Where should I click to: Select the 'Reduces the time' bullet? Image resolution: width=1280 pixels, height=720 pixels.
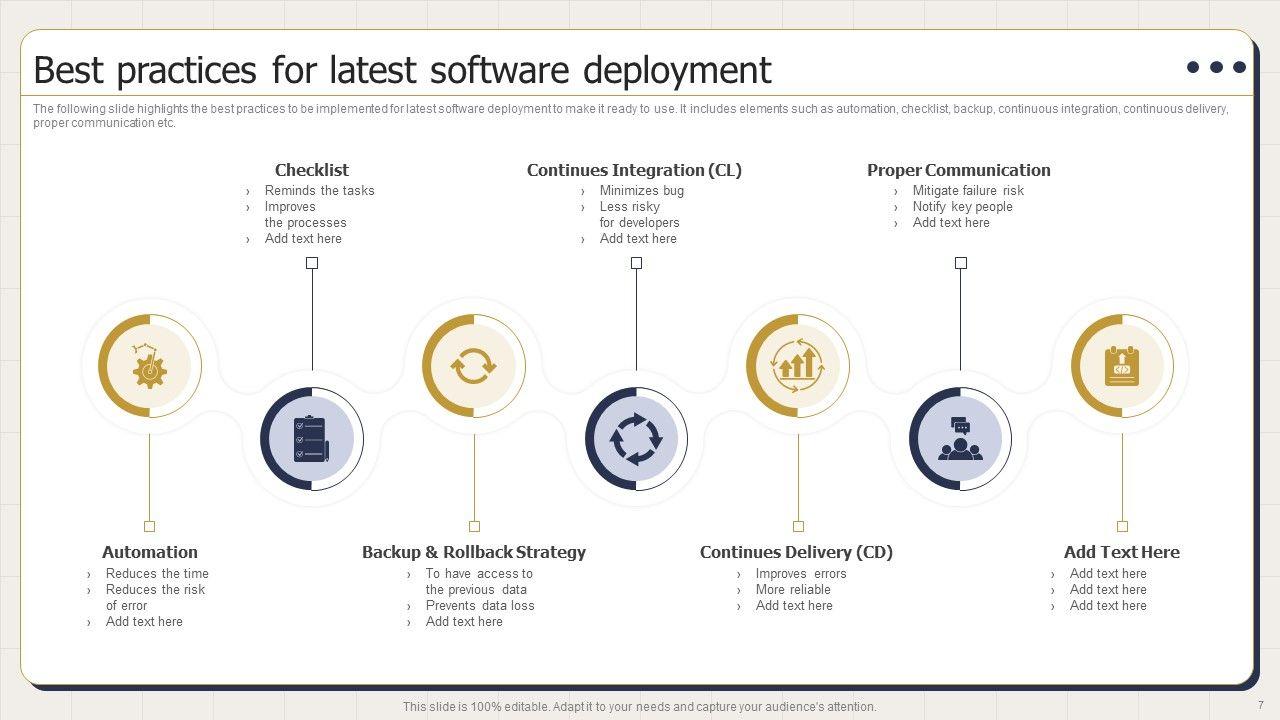[157, 574]
